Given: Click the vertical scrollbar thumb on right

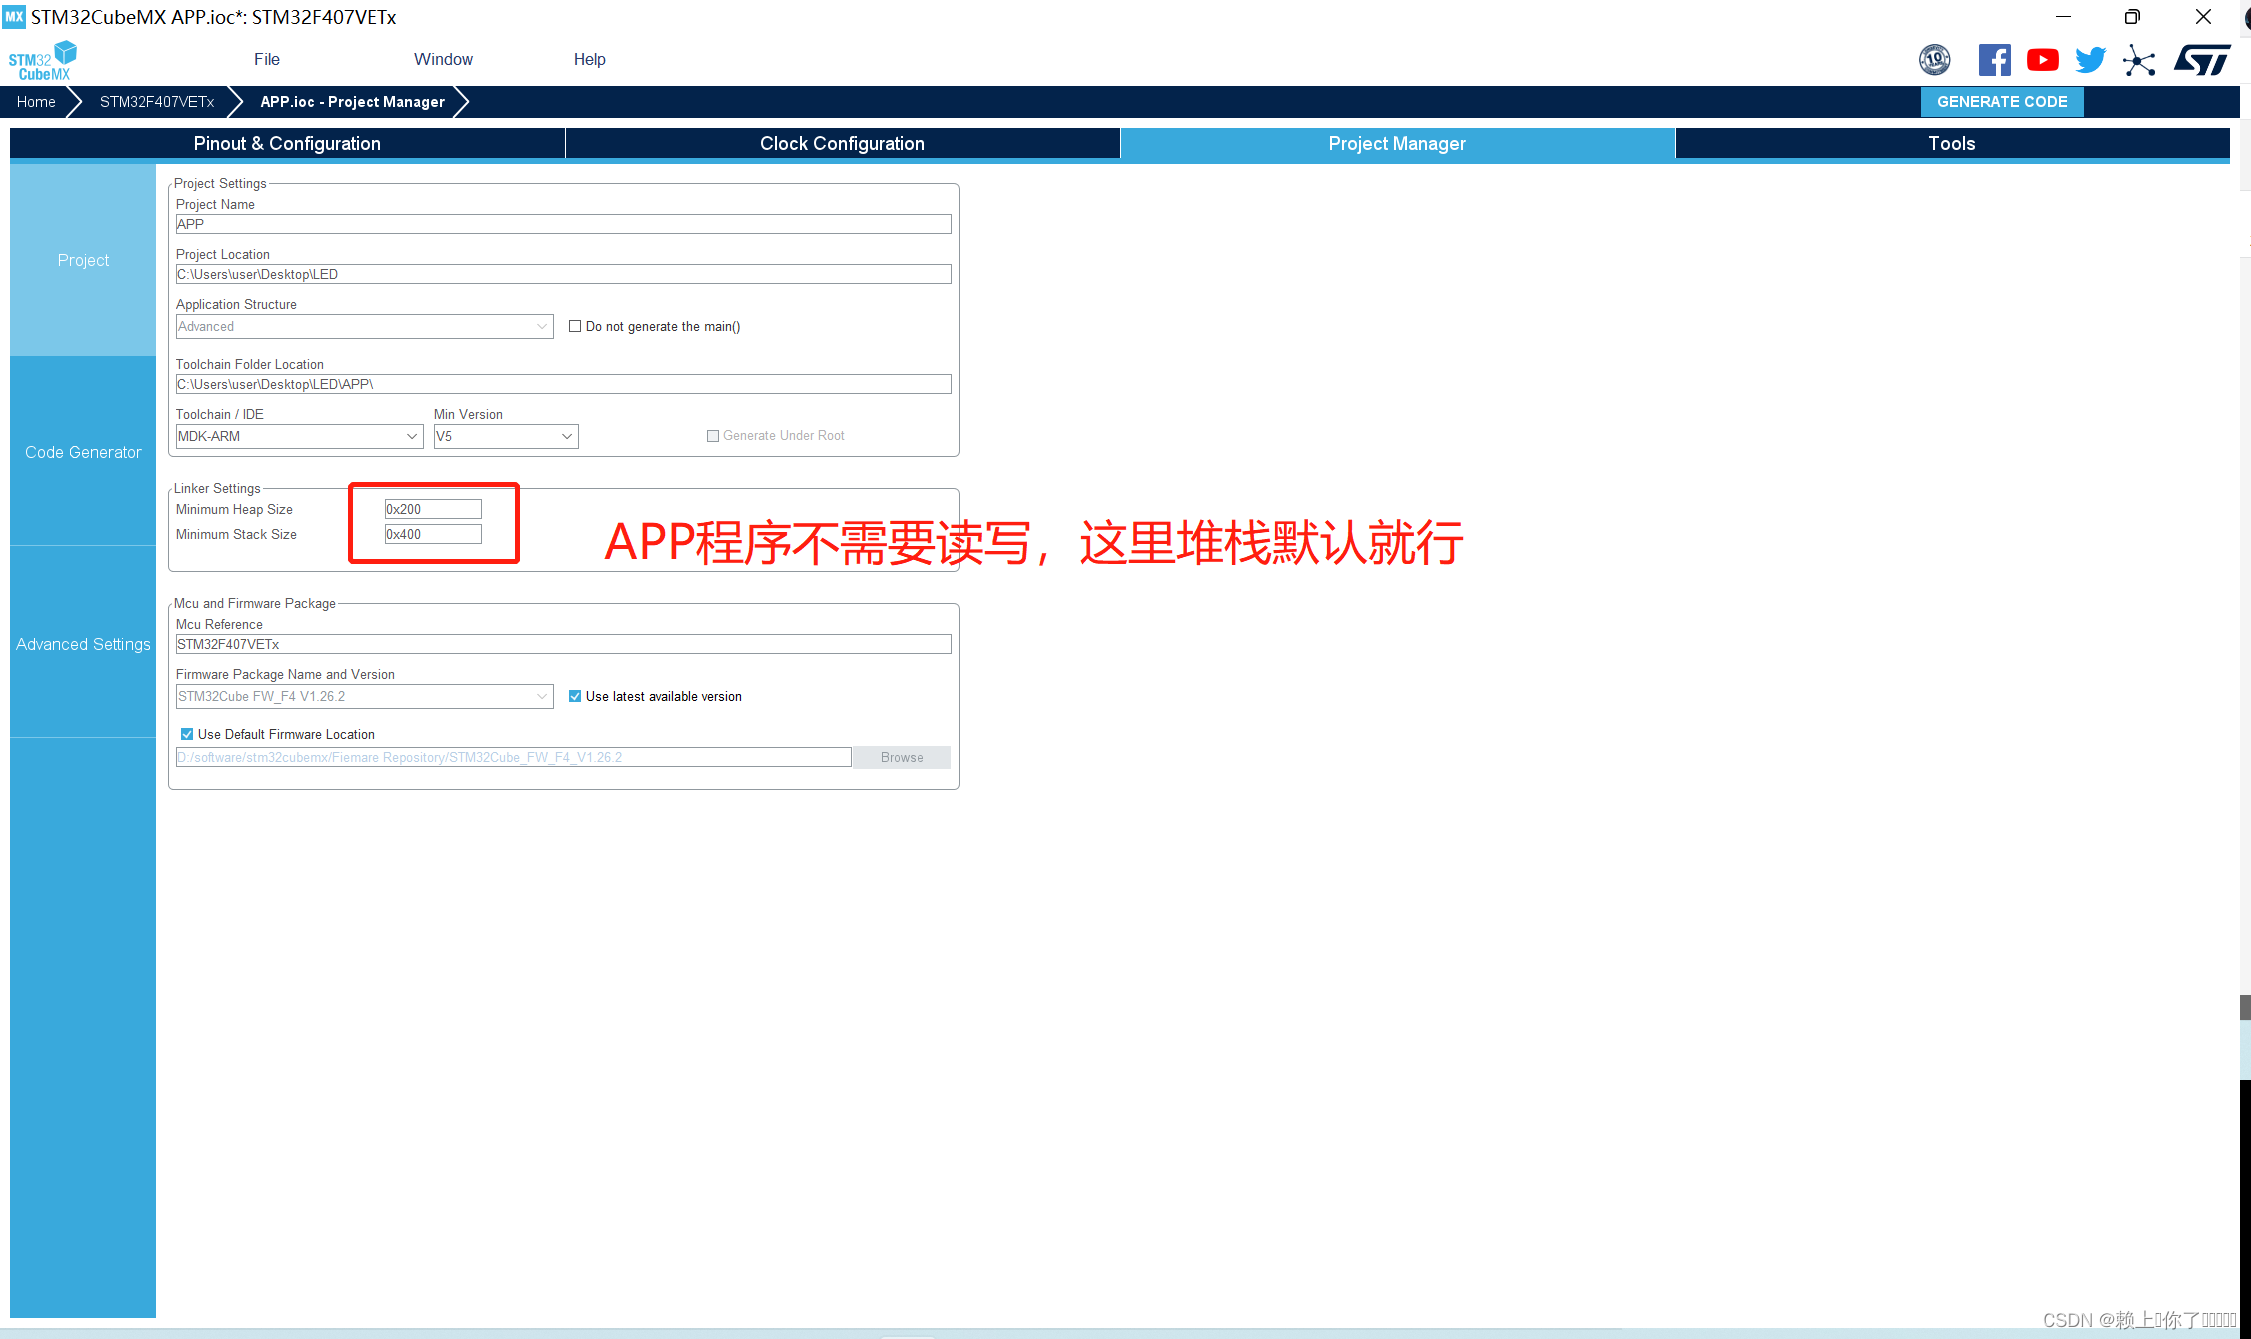Looking at the screenshot, I should 2244,1006.
